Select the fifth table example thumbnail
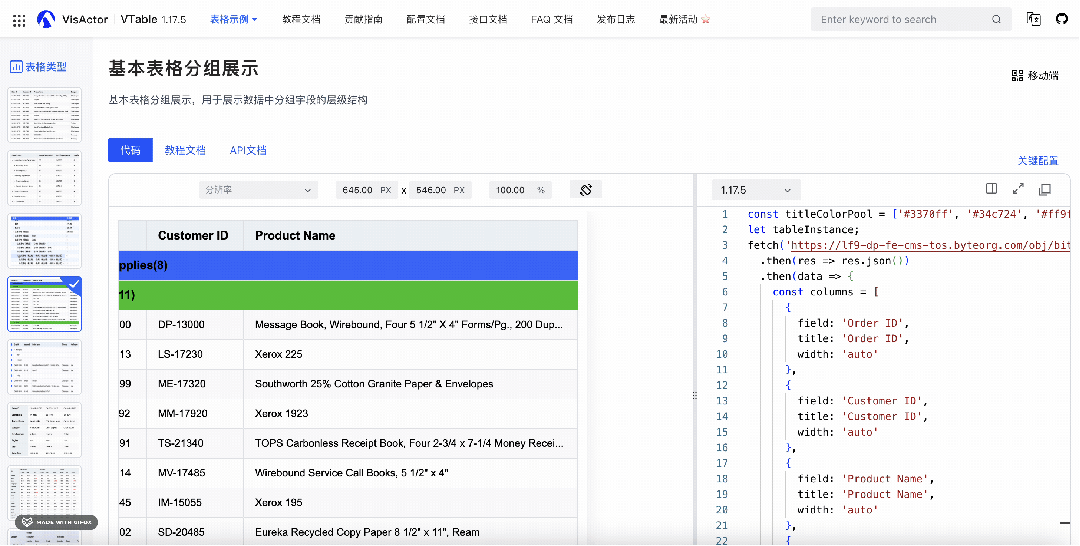Screen dimensions: 1080x546 [x=45, y=367]
